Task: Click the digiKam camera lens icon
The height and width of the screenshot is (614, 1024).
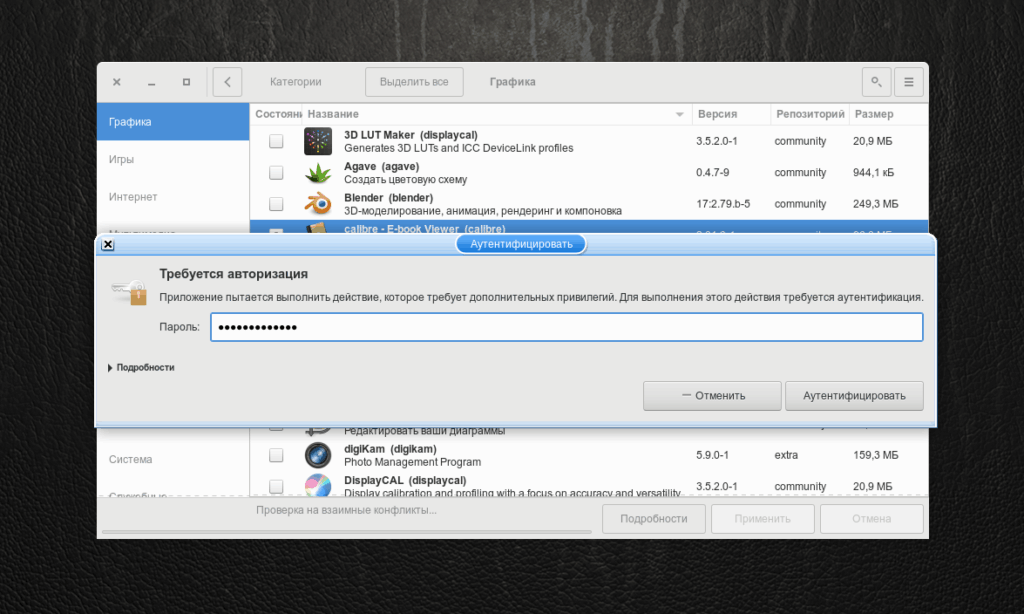Action: tap(318, 455)
